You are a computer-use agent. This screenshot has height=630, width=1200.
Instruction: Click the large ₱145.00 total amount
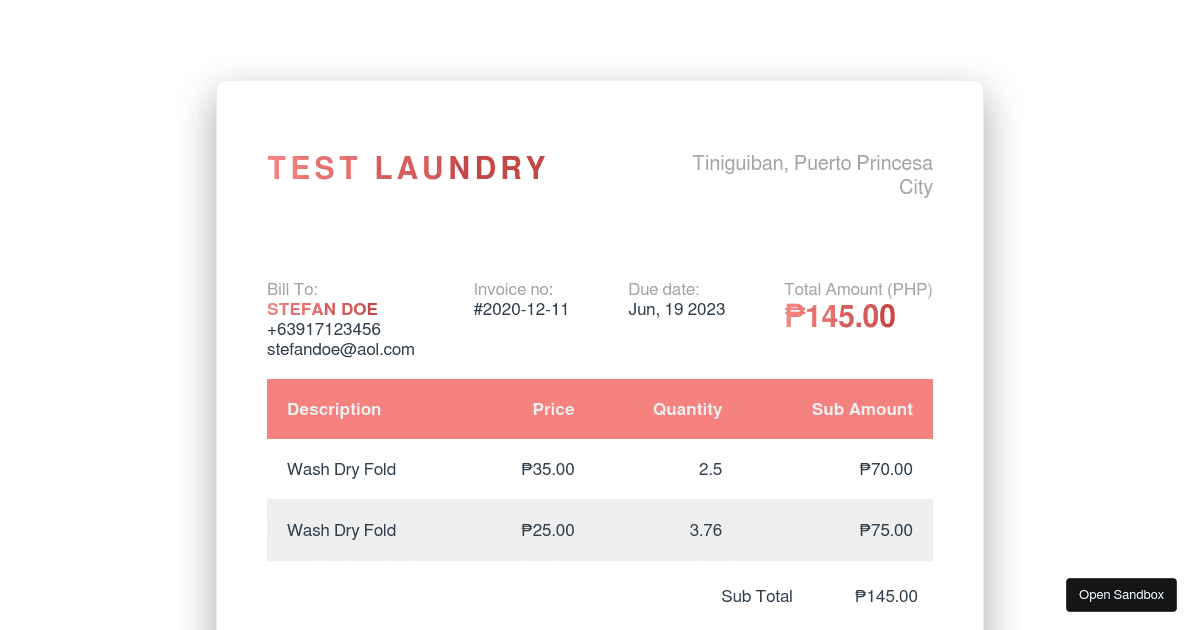(x=840, y=317)
